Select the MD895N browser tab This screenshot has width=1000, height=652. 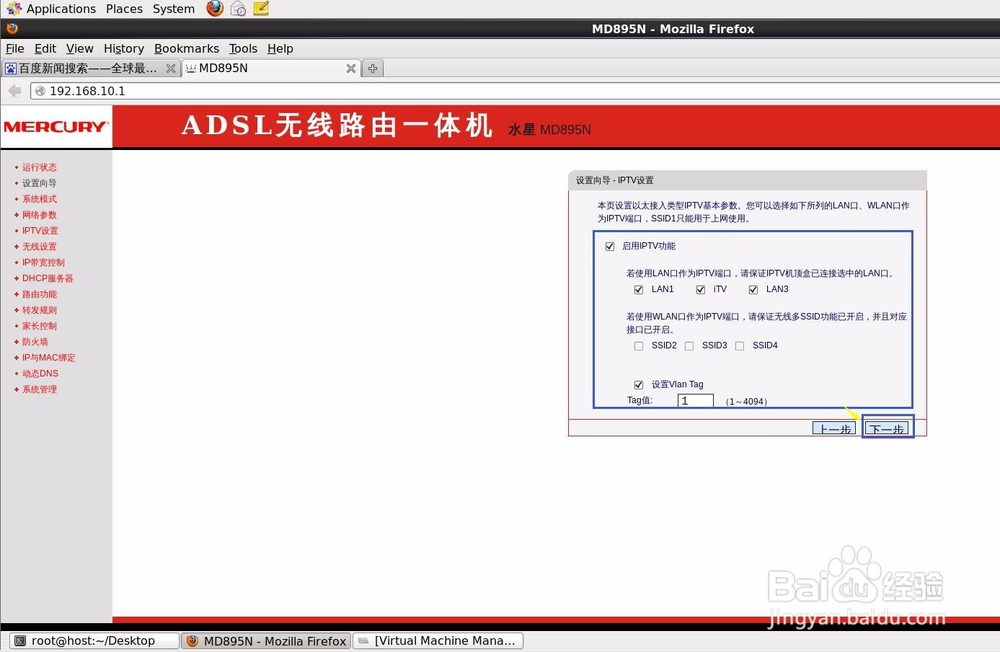tap(270, 68)
